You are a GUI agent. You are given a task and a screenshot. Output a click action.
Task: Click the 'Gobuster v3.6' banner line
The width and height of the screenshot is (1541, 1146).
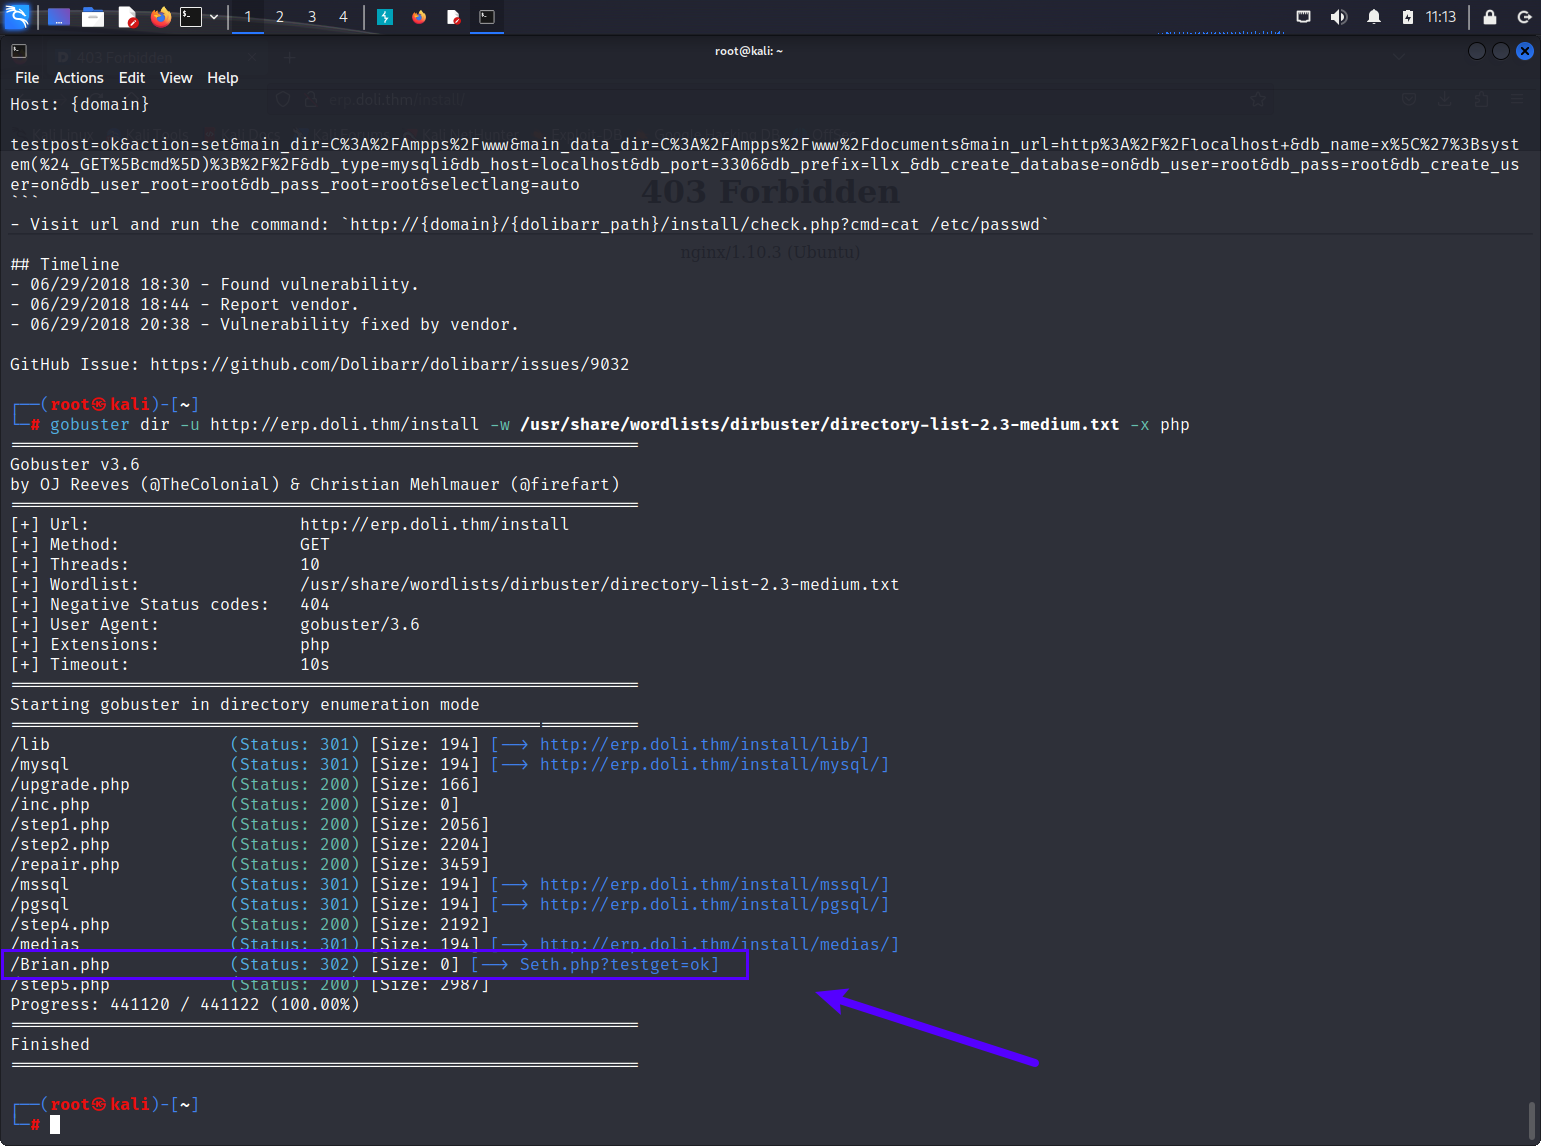click(x=75, y=464)
